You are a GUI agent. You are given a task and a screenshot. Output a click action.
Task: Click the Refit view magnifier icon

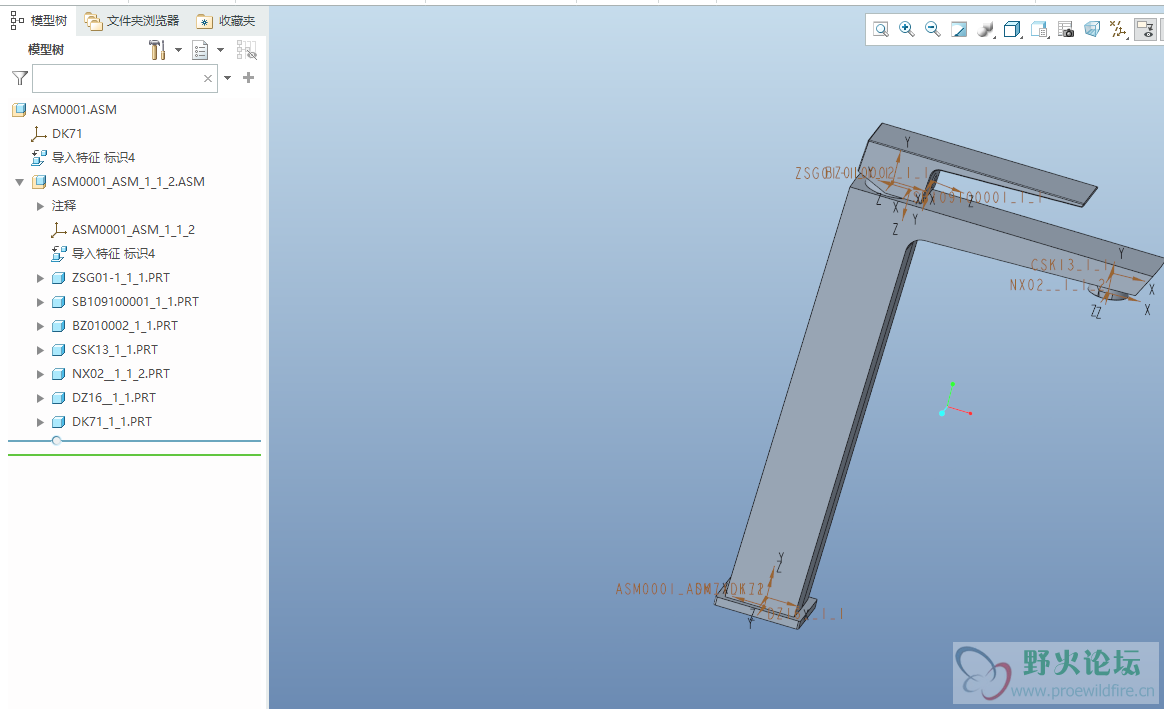(880, 30)
